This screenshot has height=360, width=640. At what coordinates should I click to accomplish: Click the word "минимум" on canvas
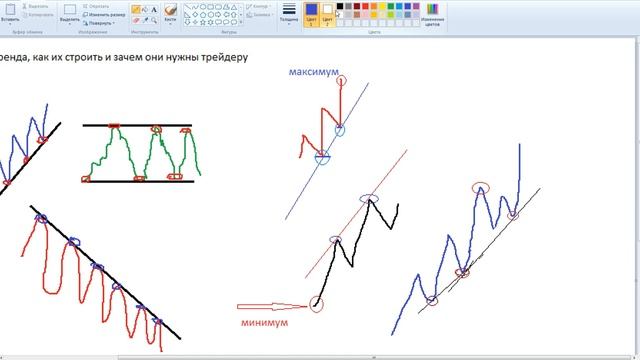[x=264, y=322]
